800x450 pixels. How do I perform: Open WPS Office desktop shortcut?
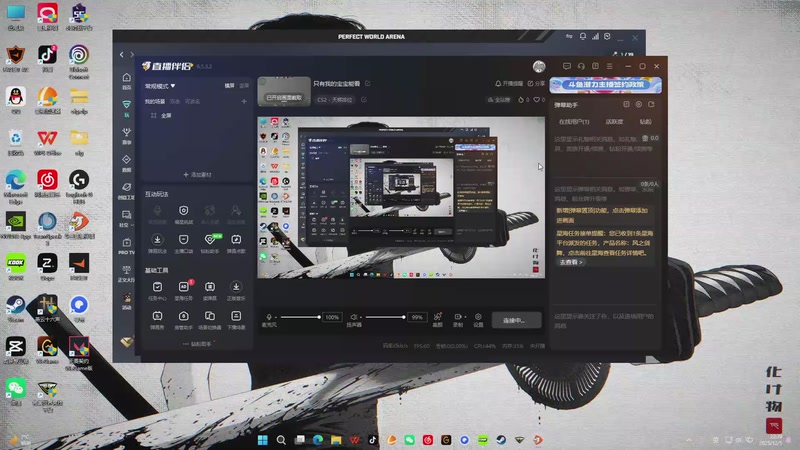coord(47,142)
